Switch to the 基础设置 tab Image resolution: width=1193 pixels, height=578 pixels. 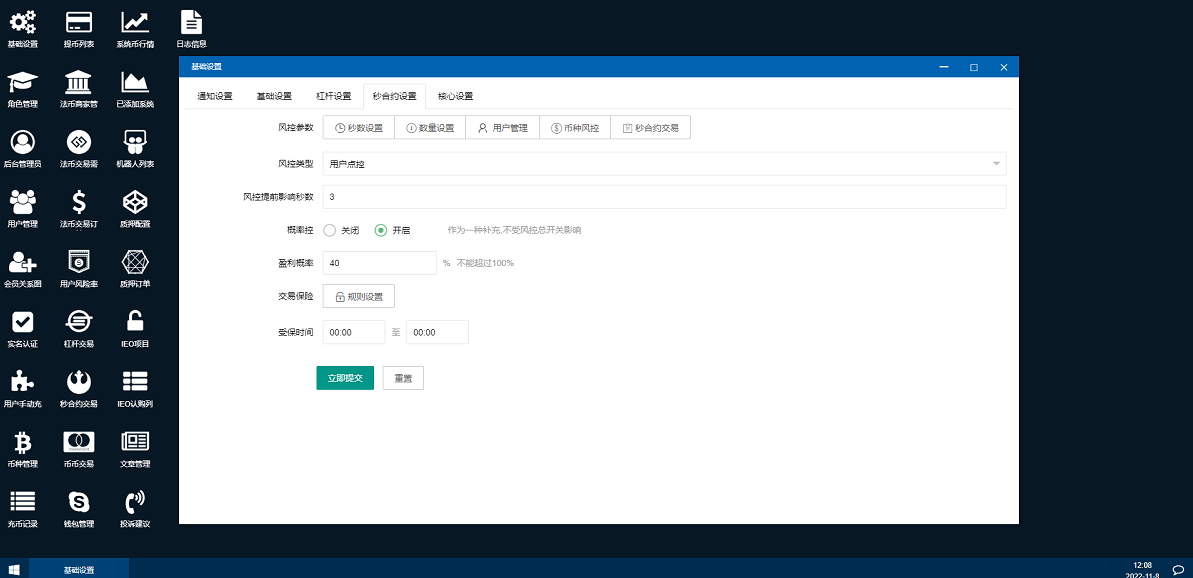pos(274,97)
